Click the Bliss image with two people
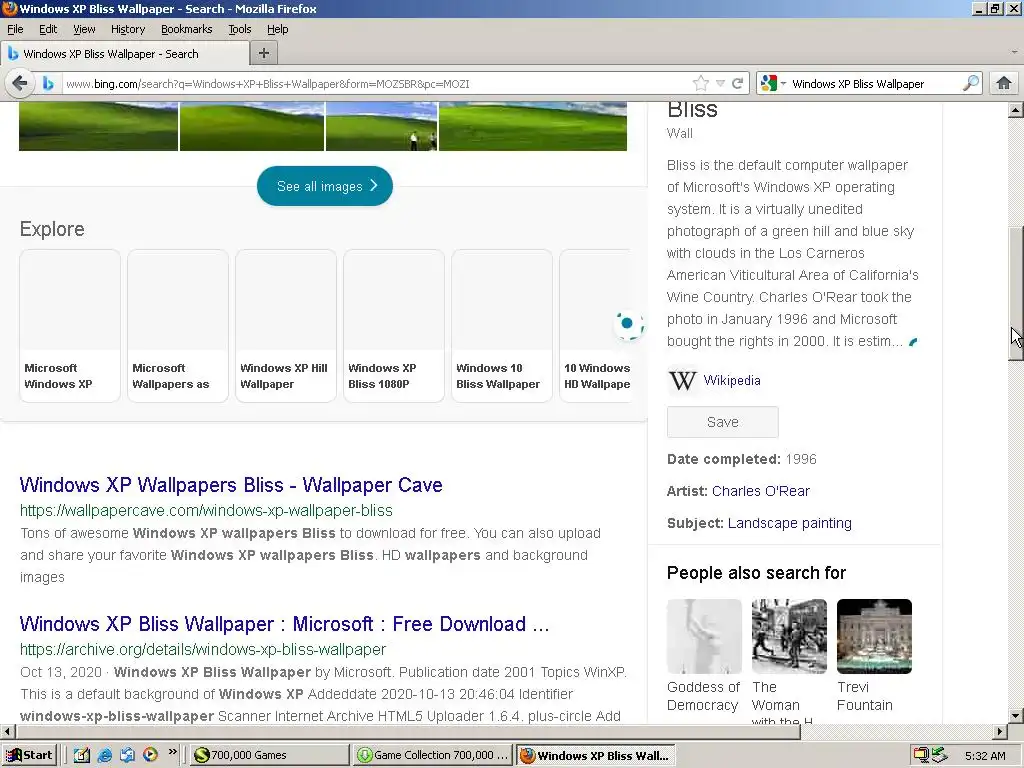 pyautogui.click(x=381, y=126)
